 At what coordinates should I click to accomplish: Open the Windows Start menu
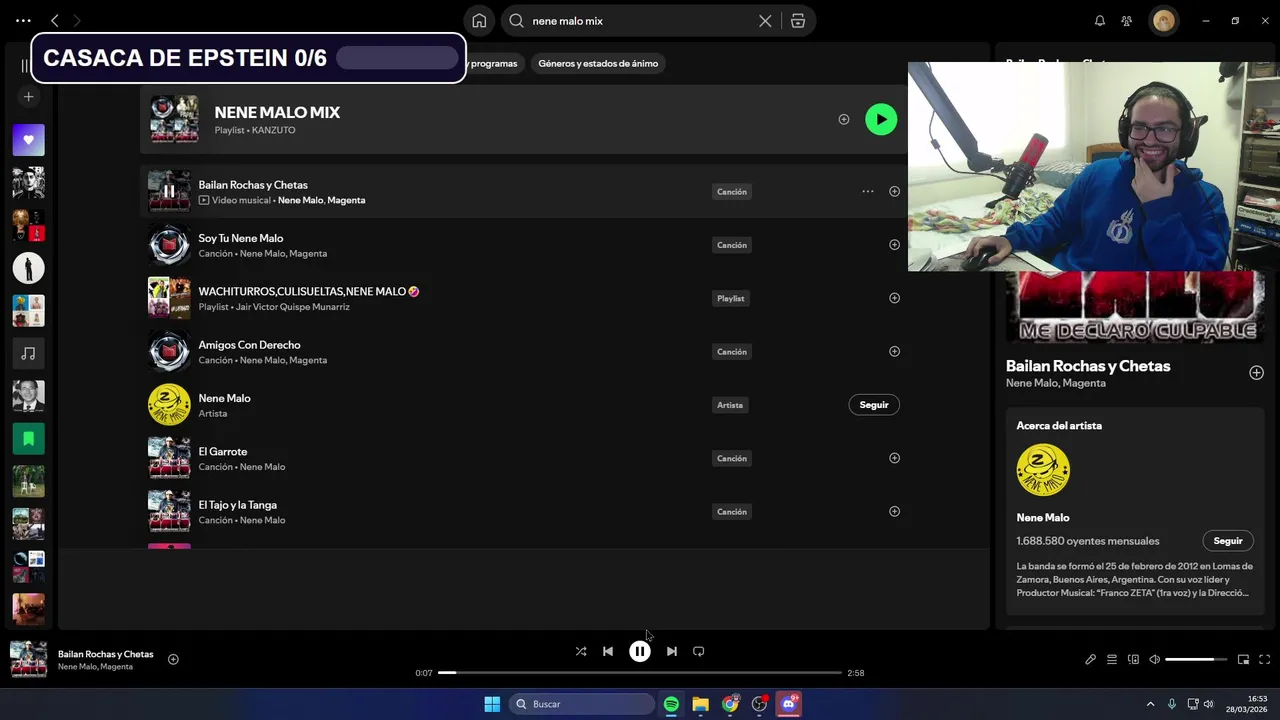click(492, 704)
